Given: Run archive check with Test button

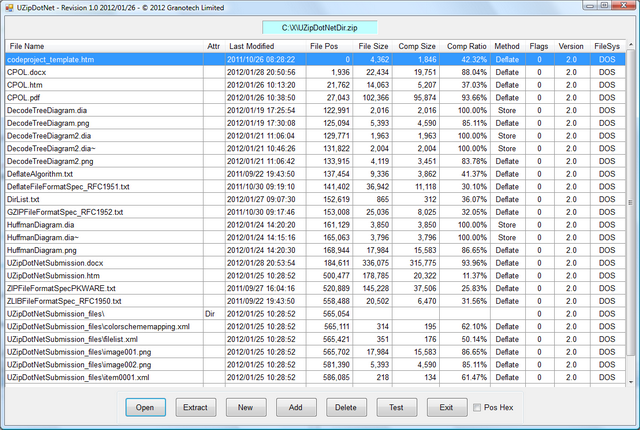Looking at the screenshot, I should point(396,407).
